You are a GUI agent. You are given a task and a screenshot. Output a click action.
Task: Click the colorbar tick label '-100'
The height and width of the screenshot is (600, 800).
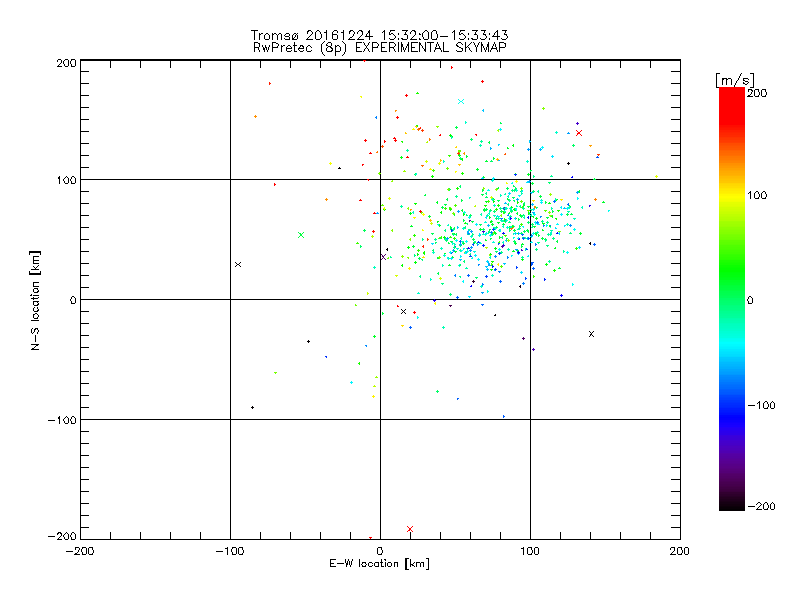tap(761, 406)
